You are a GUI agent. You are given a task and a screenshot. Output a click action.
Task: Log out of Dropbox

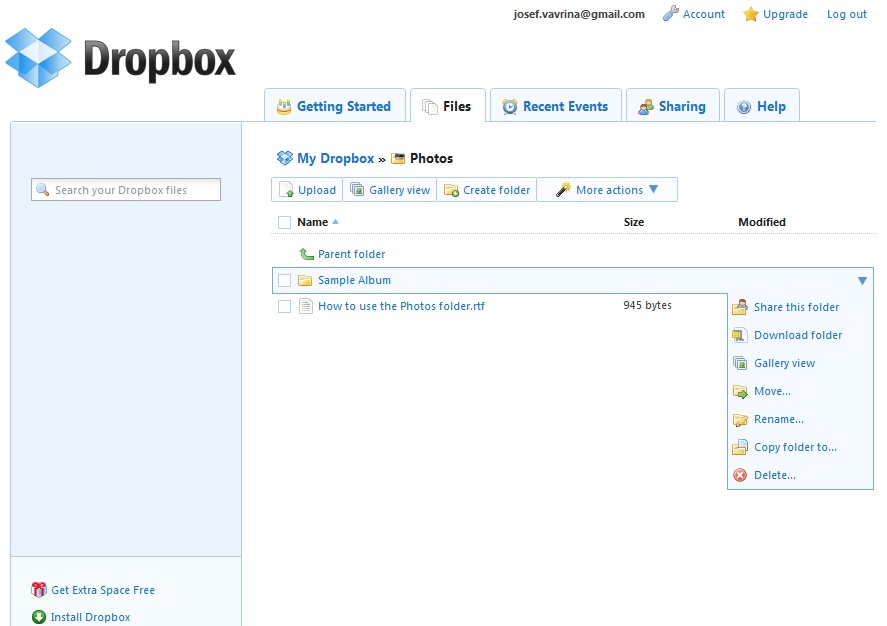pyautogui.click(x=846, y=14)
